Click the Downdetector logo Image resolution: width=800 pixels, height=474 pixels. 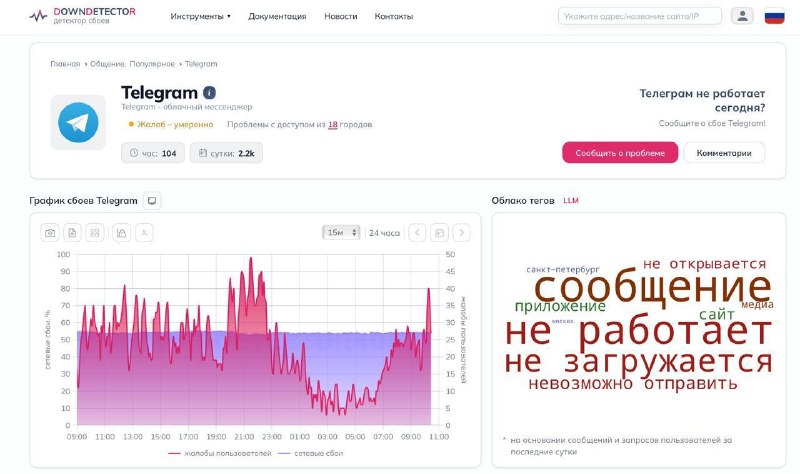click(x=83, y=16)
